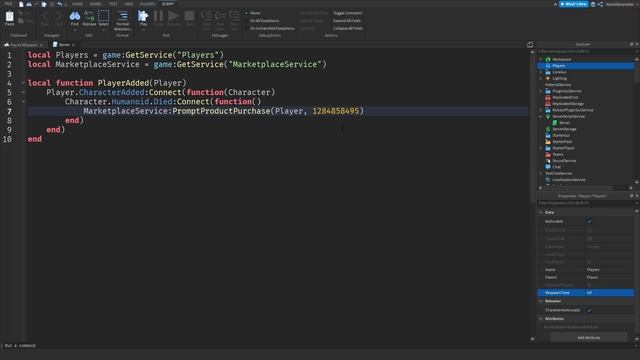This screenshot has width=640, height=360.
Task: Click the StarterPack icon in Explorer
Action: [x=548, y=142]
